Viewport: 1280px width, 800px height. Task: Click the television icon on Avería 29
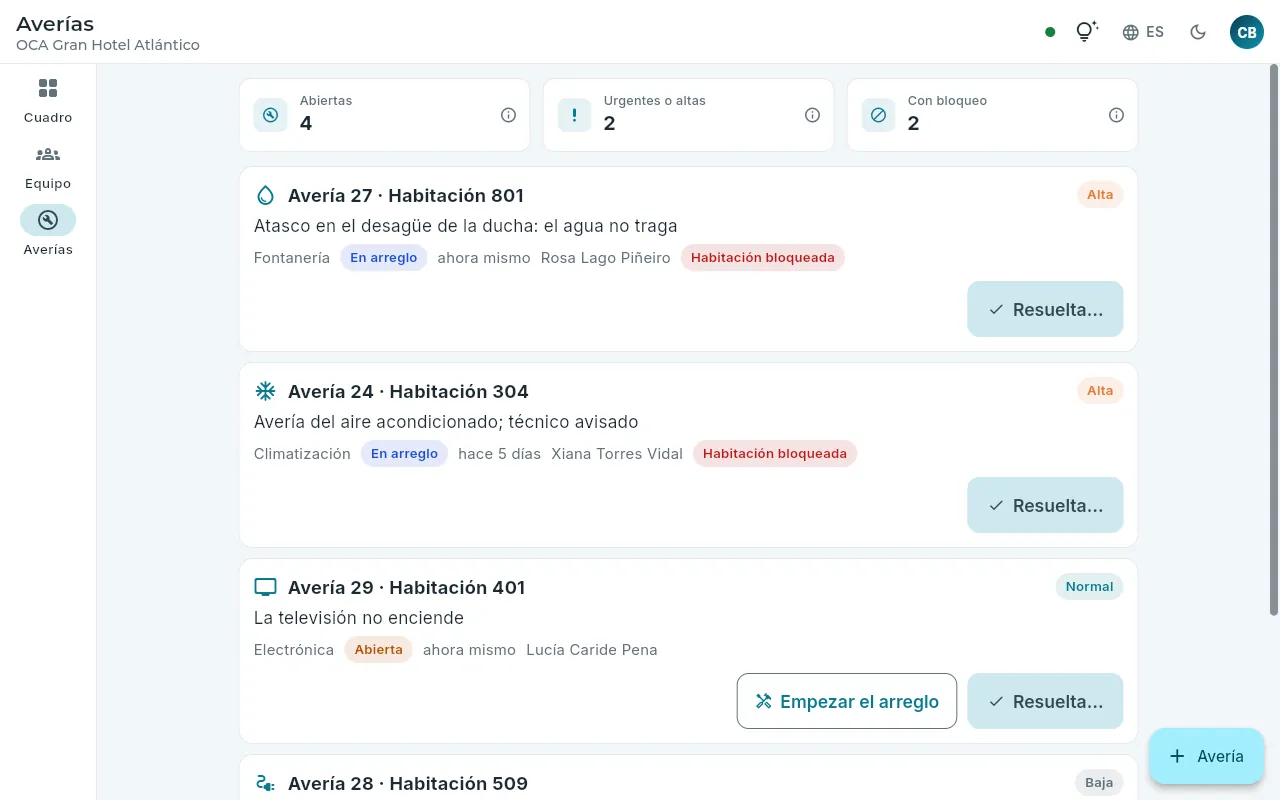pos(265,587)
